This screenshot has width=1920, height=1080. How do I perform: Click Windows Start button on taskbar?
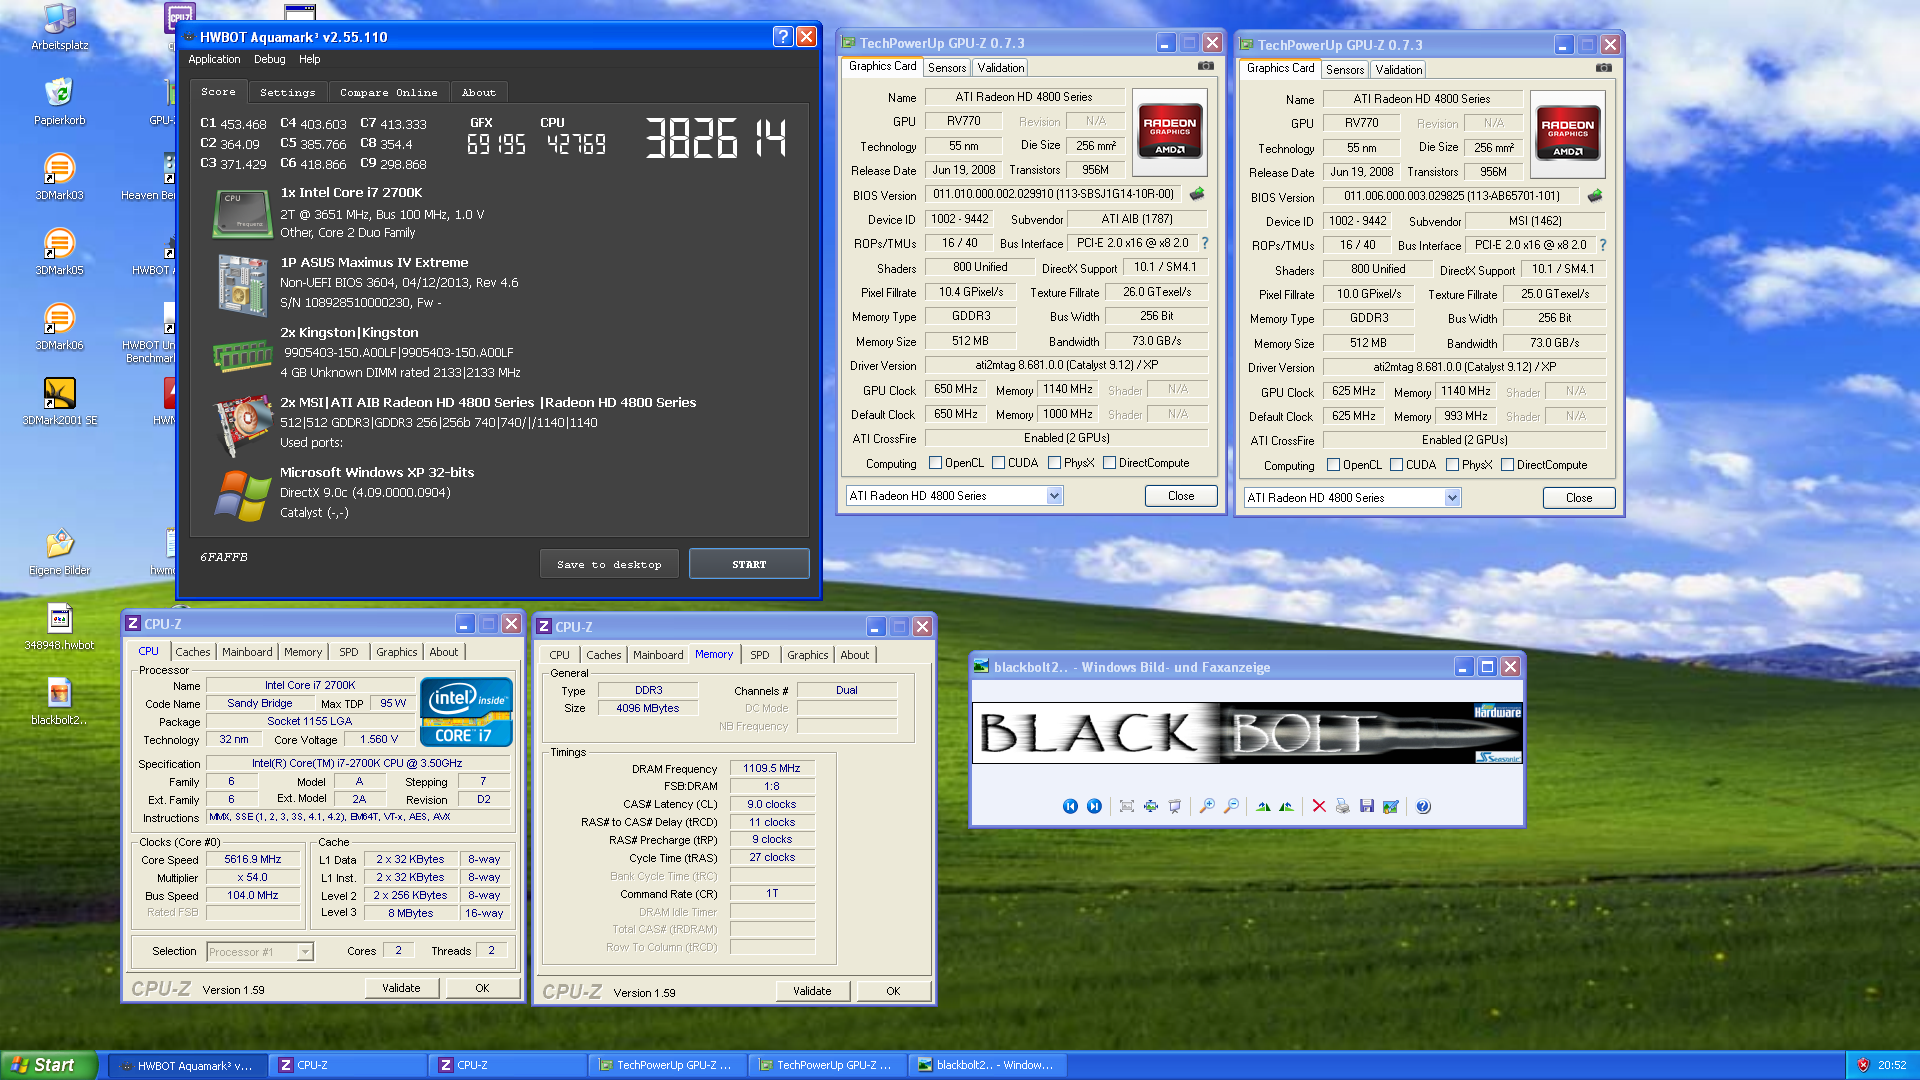(48, 1065)
